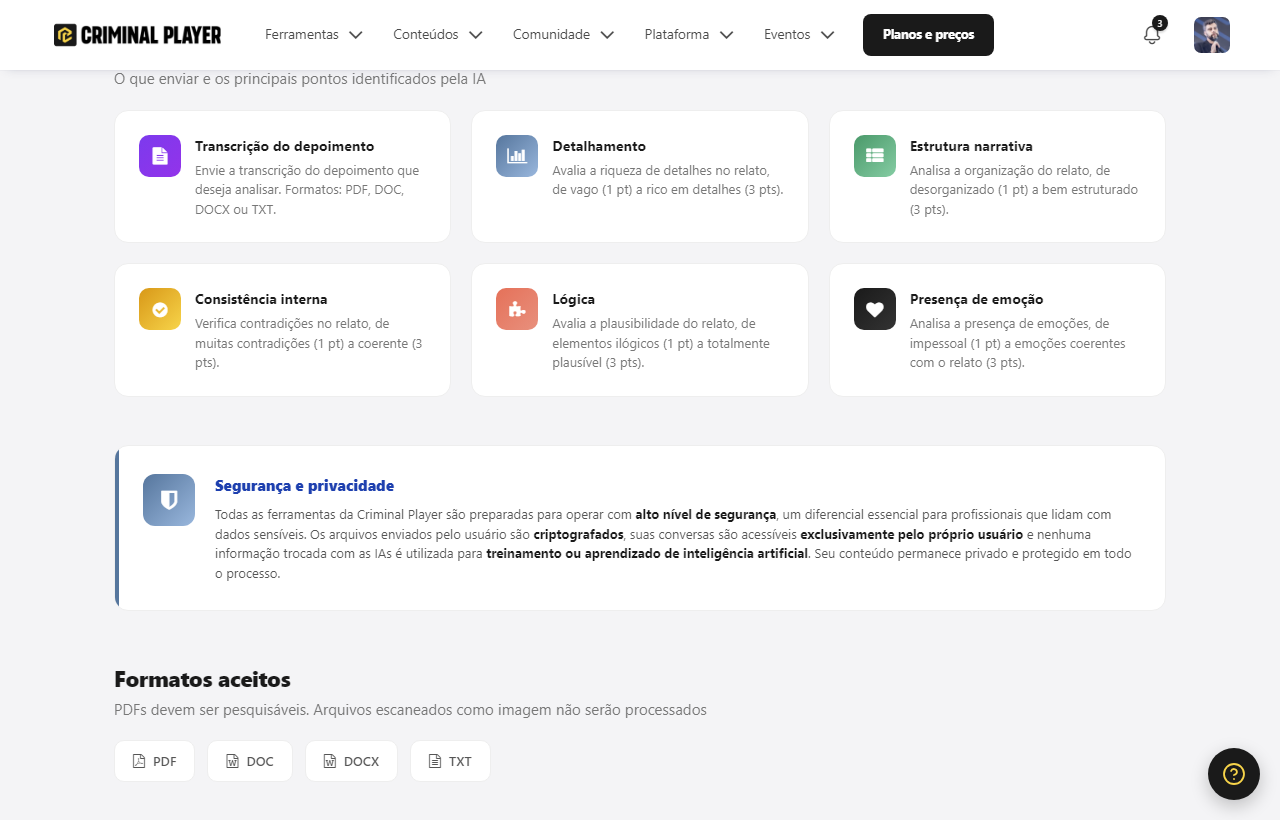Image resolution: width=1280 pixels, height=820 pixels.
Task: Open the notifications bell
Action: point(1152,35)
